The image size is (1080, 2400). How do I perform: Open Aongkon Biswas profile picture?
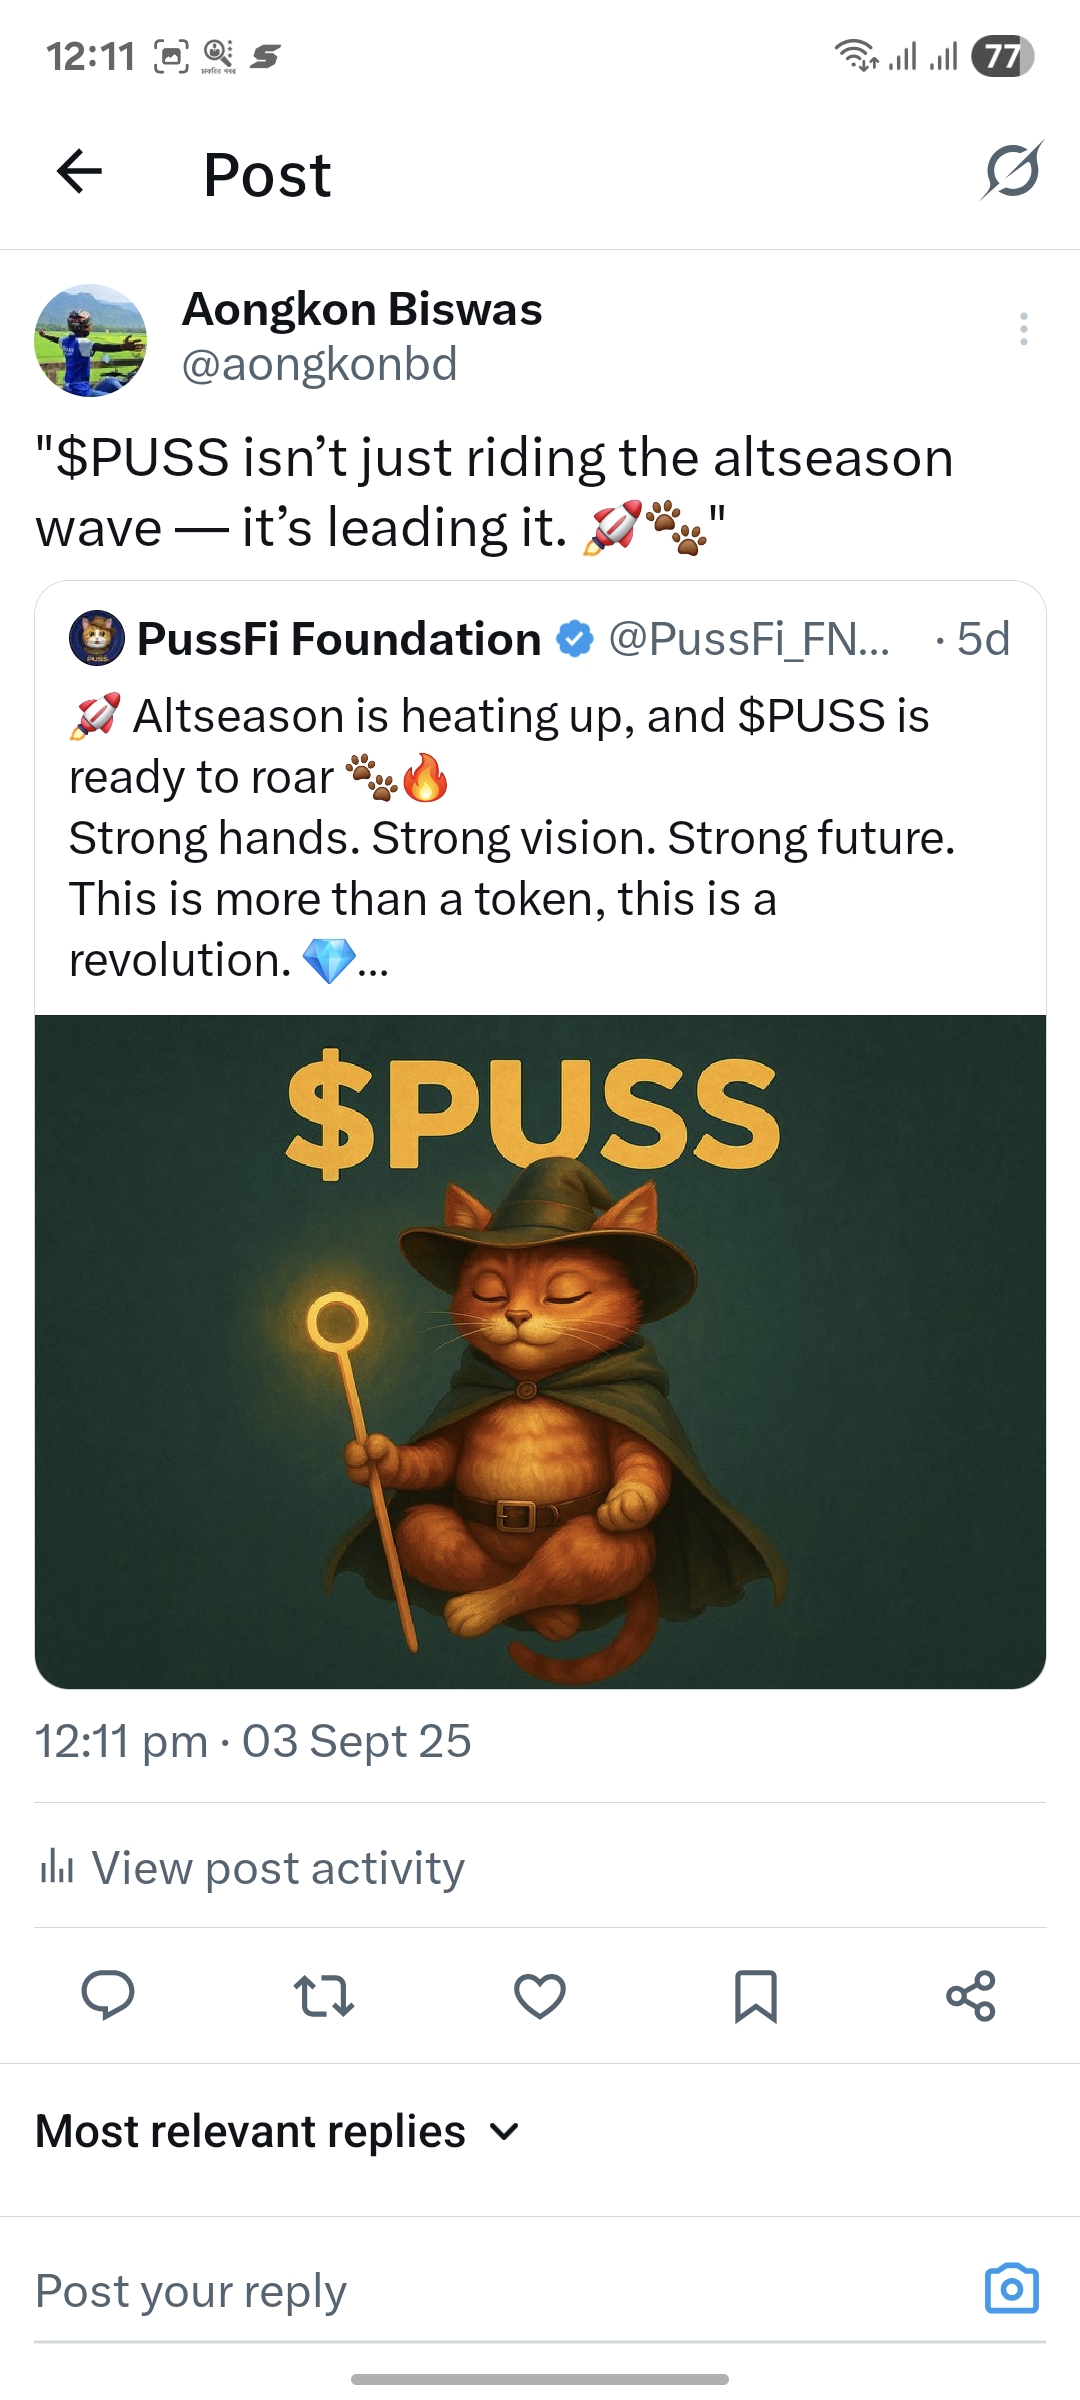[x=91, y=340]
